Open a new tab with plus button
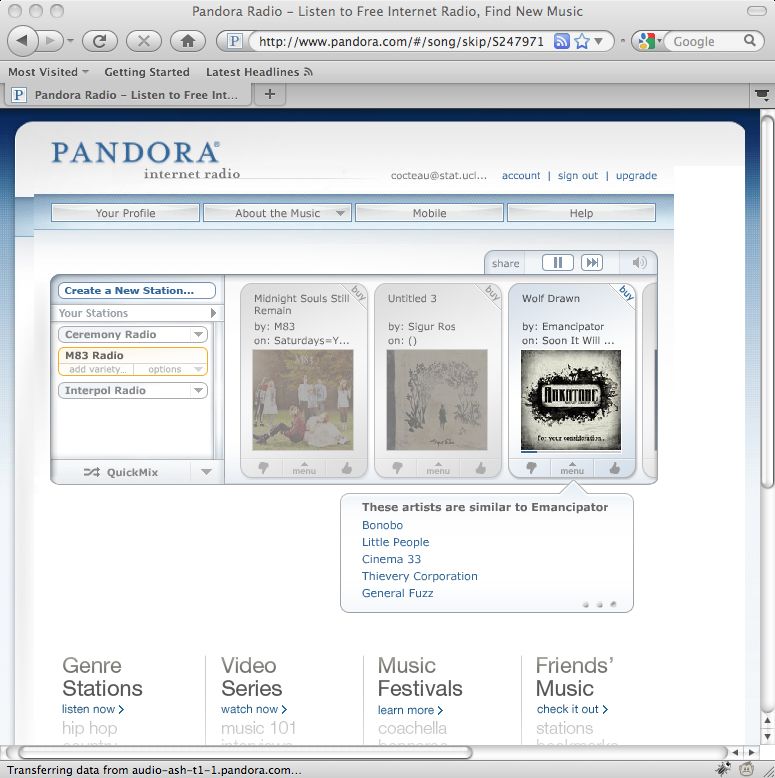The width and height of the screenshot is (775, 778). pos(270,94)
